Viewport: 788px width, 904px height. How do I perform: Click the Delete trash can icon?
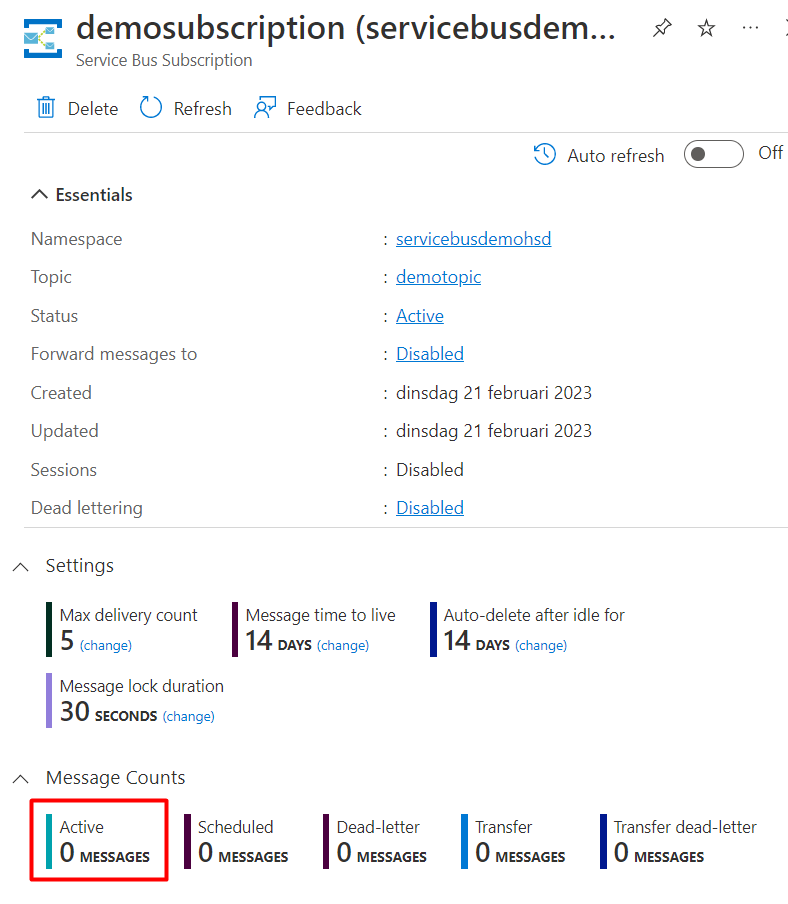tap(46, 108)
